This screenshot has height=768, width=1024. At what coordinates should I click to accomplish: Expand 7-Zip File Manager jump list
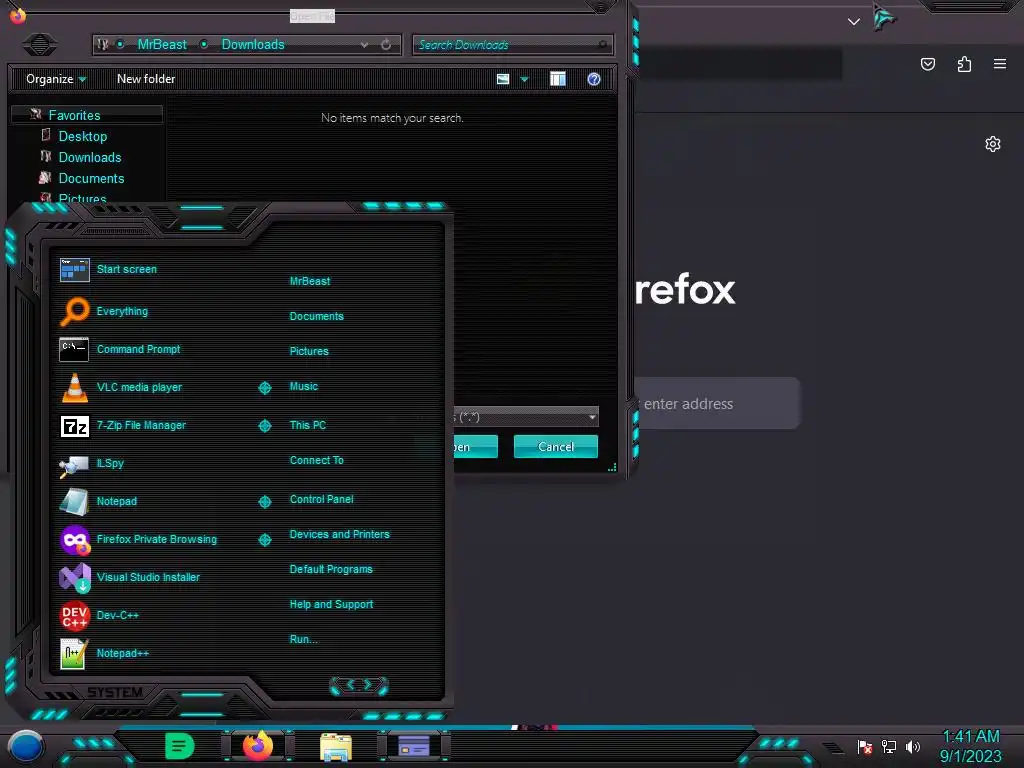tap(264, 426)
